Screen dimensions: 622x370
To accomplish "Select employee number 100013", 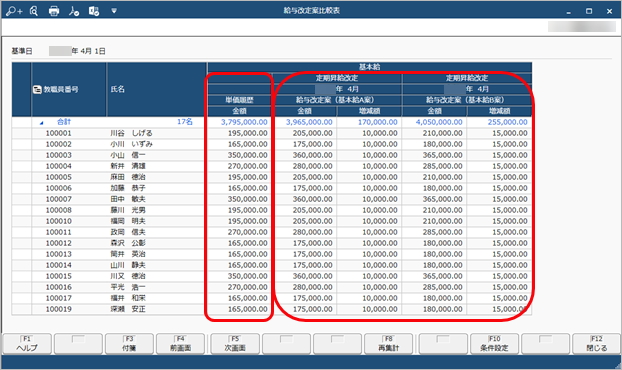I will 59,254.
